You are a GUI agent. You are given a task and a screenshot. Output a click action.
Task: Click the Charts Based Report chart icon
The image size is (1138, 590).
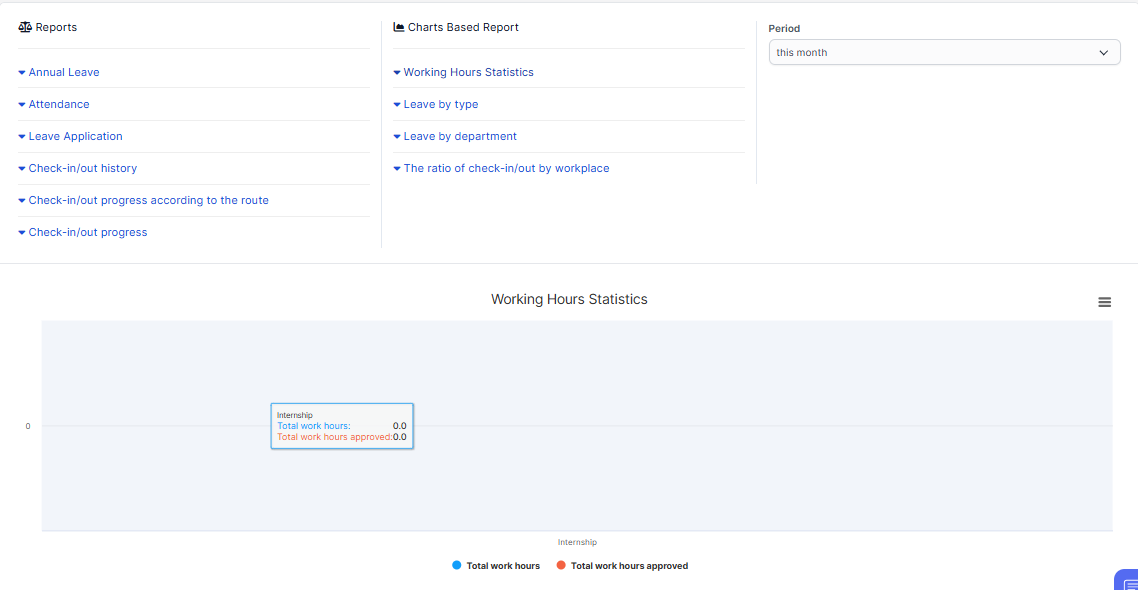(399, 28)
